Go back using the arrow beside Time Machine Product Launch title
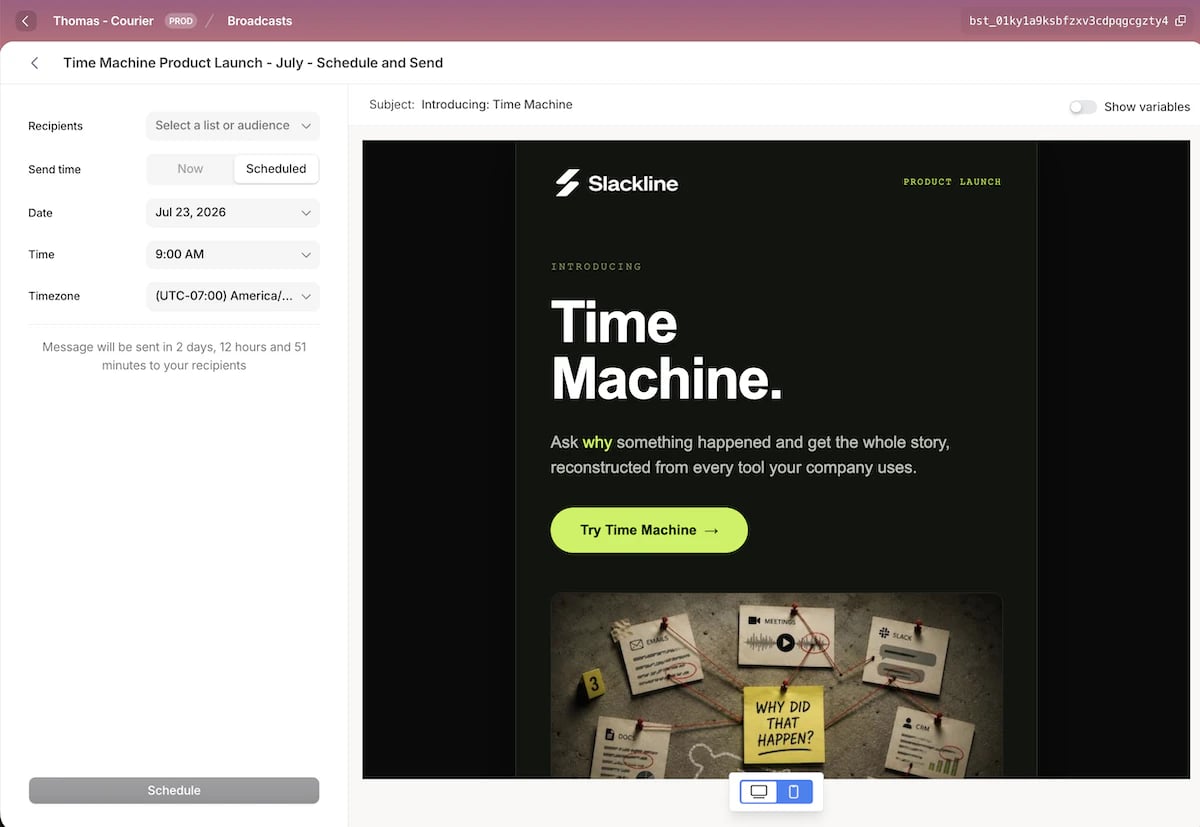This screenshot has width=1200, height=827. tap(35, 63)
